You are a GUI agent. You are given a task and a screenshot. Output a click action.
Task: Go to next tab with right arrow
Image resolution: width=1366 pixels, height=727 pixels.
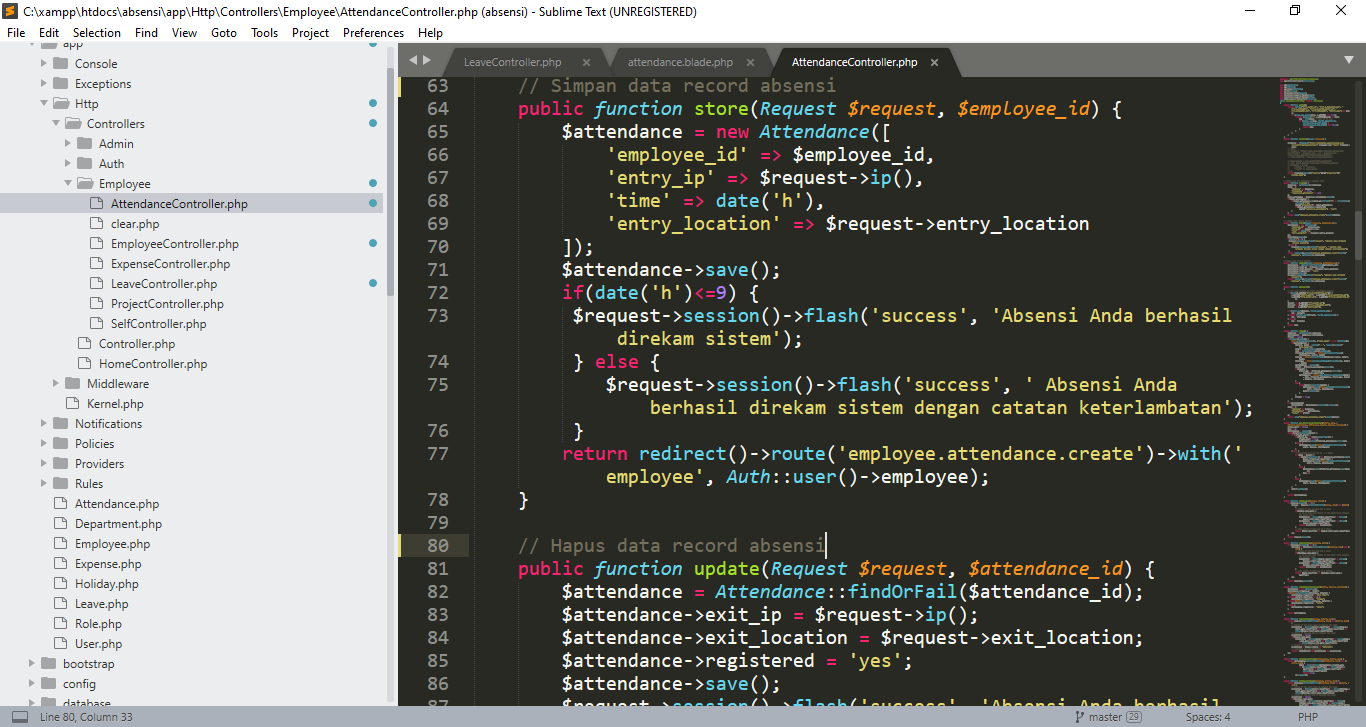click(427, 61)
